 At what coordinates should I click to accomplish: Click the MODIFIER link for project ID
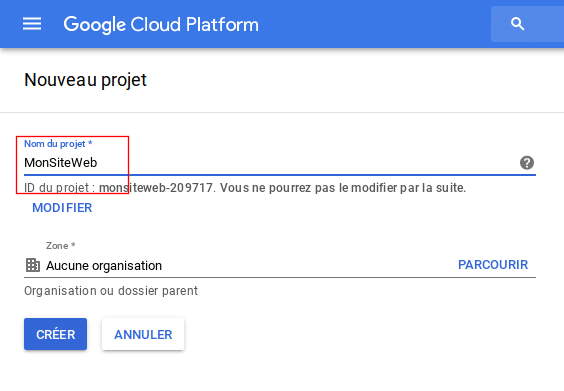tap(62, 208)
